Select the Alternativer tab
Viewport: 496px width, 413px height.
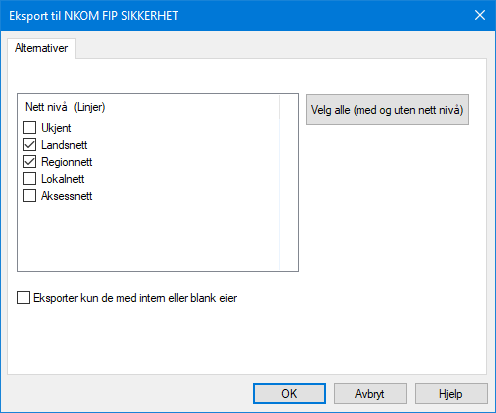pyautogui.click(x=42, y=48)
